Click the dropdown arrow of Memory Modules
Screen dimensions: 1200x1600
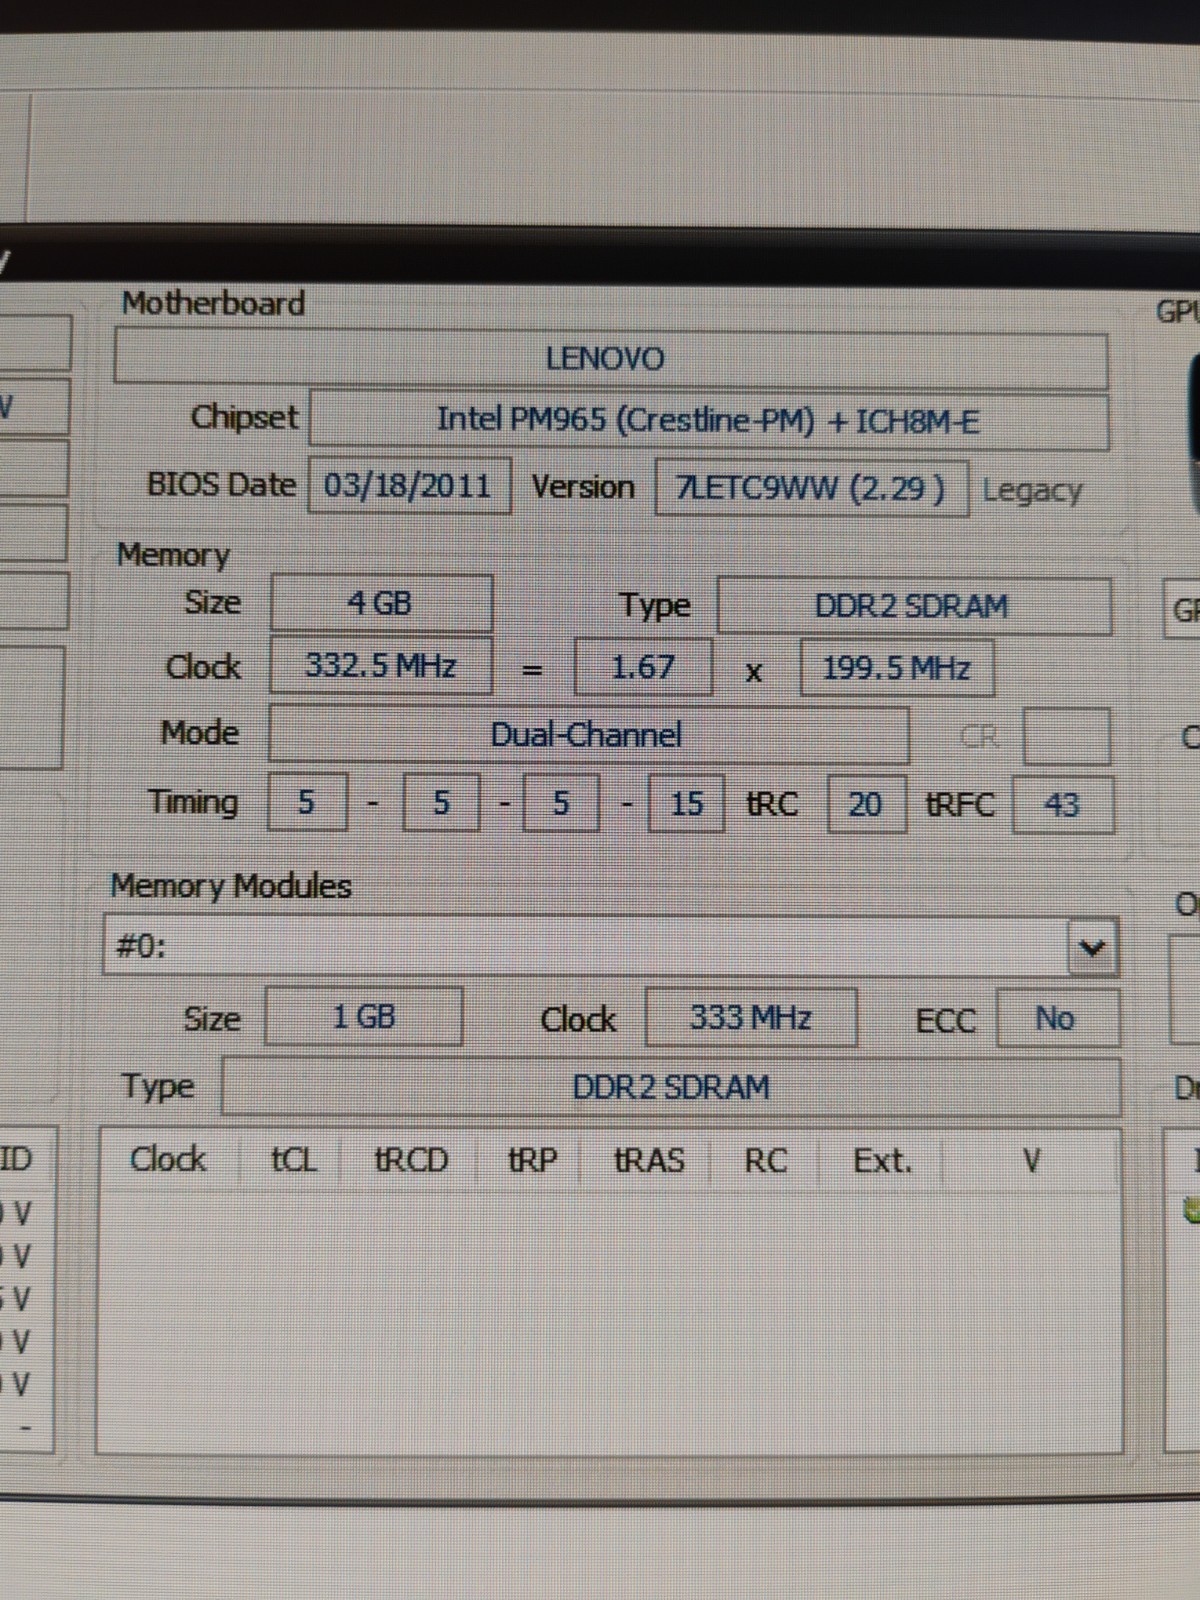(1092, 947)
